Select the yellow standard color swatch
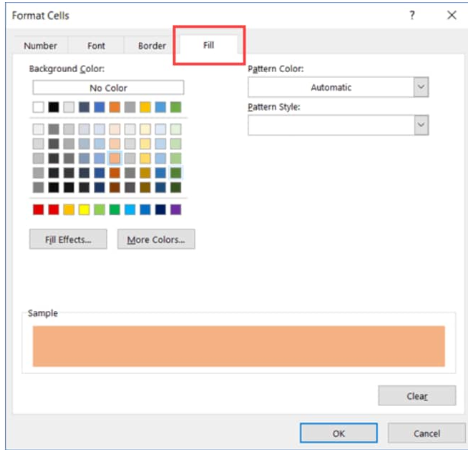 pos(84,210)
